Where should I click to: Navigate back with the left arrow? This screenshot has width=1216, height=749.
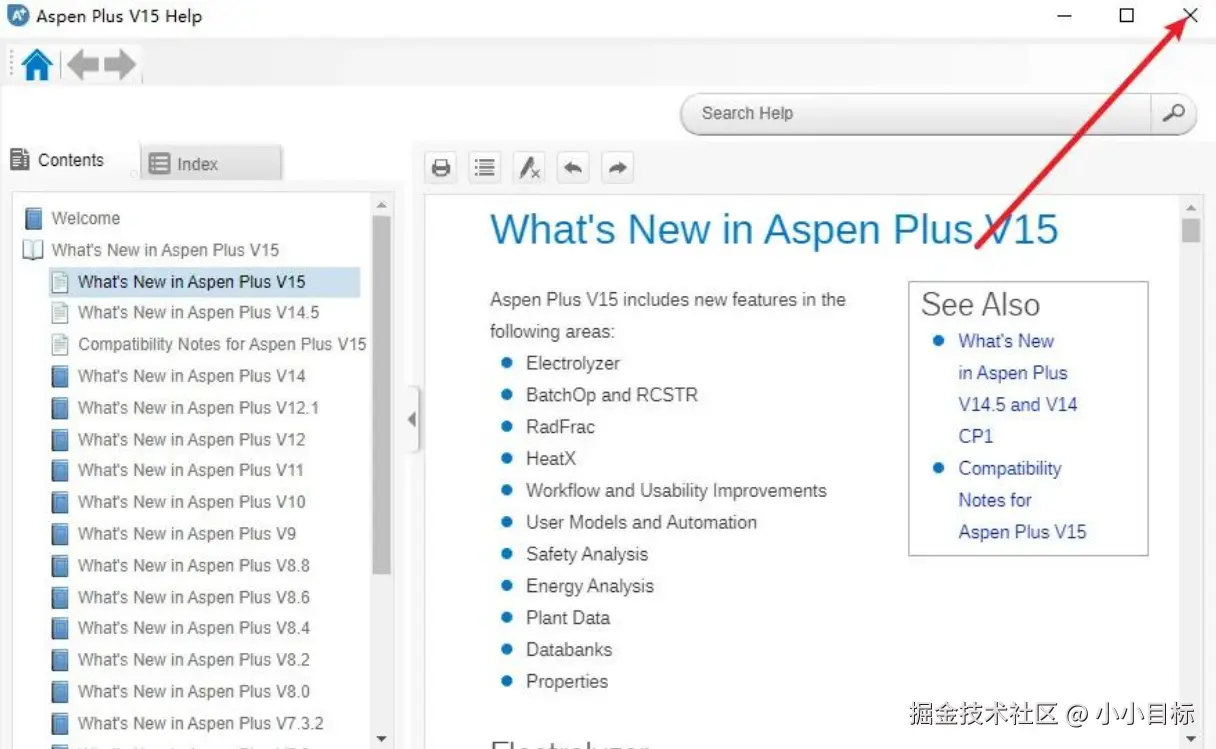[83, 65]
